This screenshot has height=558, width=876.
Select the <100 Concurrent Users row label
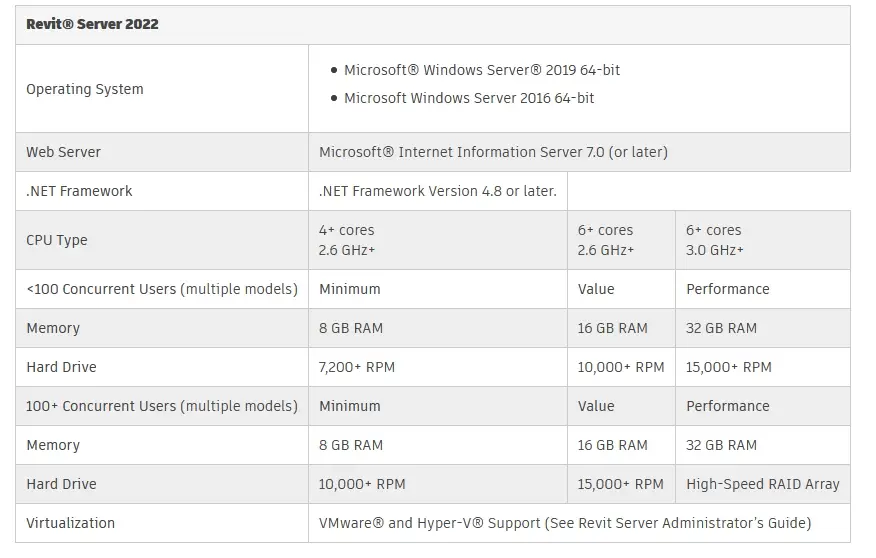click(162, 289)
